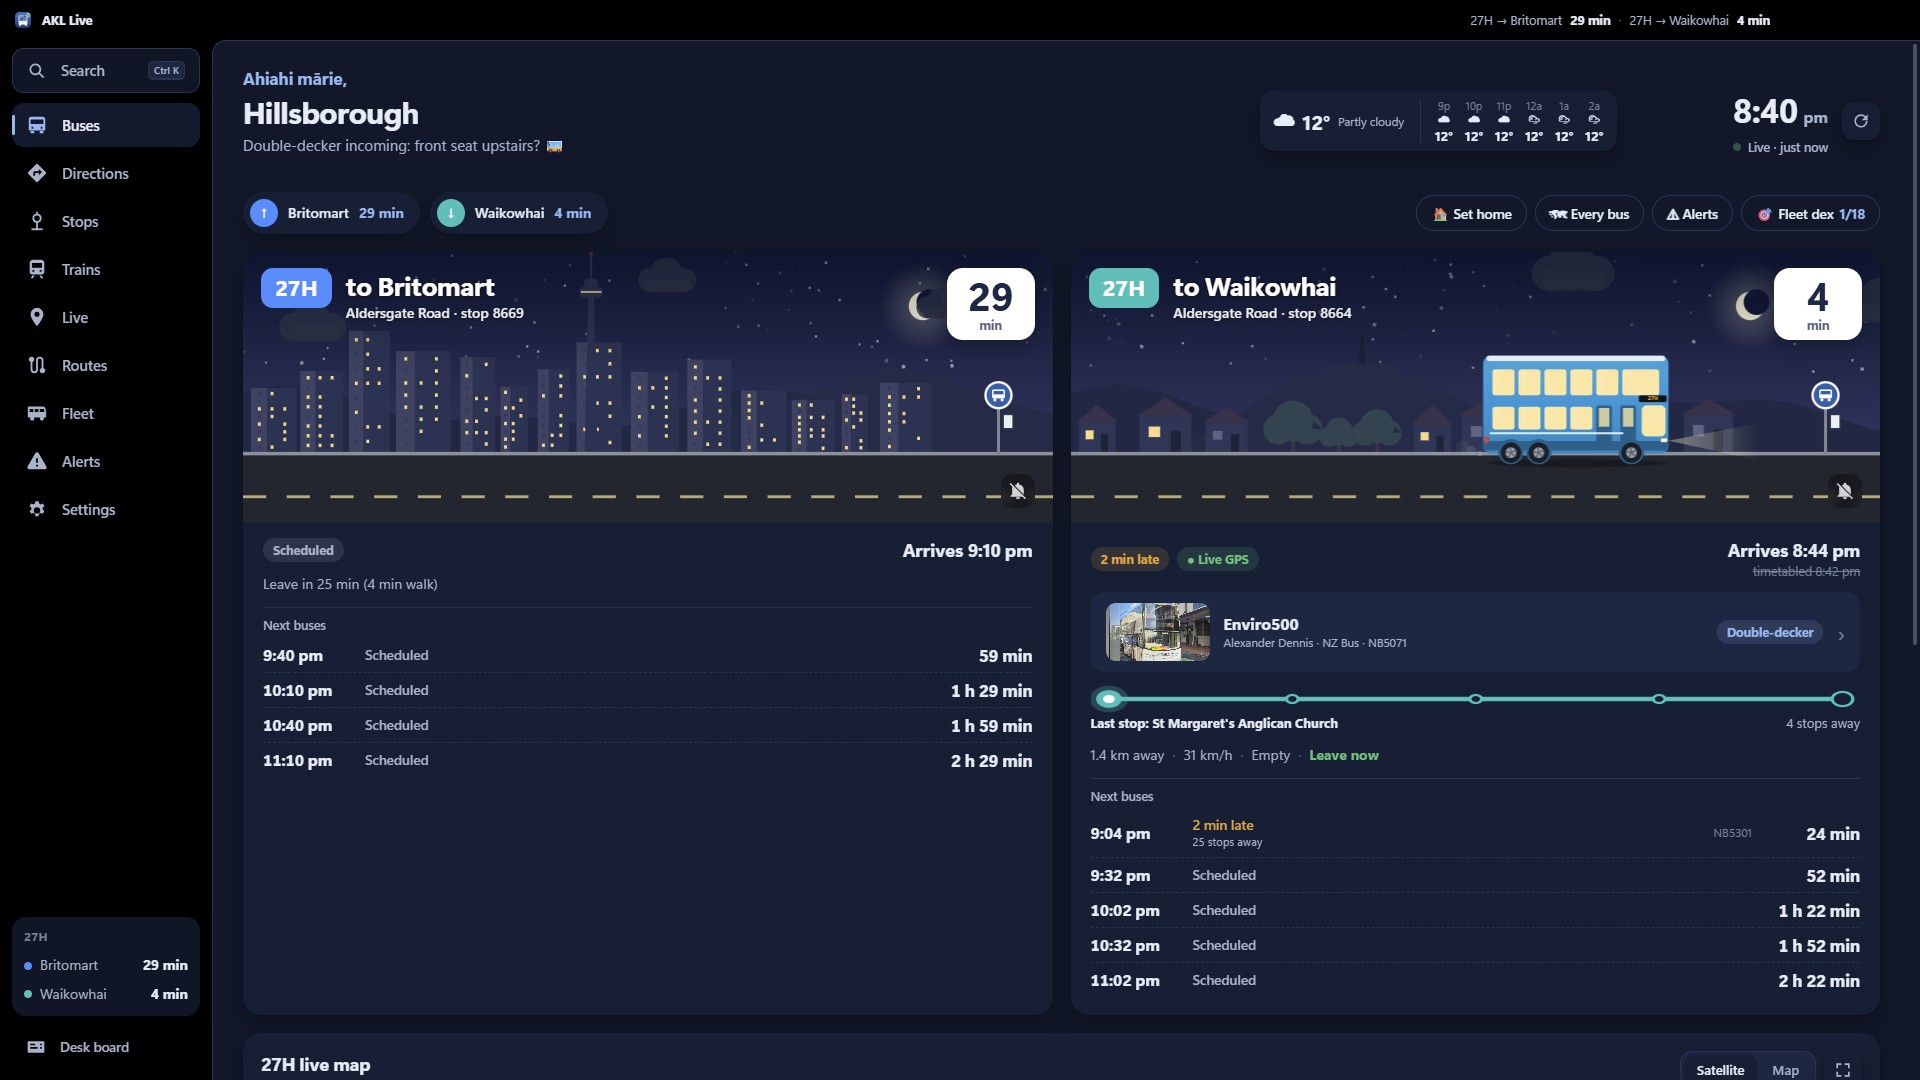1920x1080 pixels.
Task: Go to the Fleet page
Action: click(106, 413)
